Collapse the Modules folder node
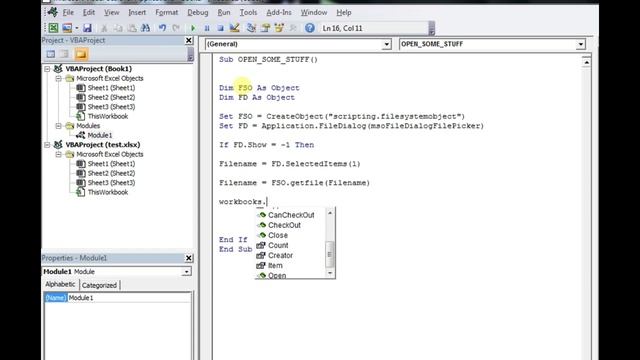The height and width of the screenshot is (360, 640). (x=58, y=126)
